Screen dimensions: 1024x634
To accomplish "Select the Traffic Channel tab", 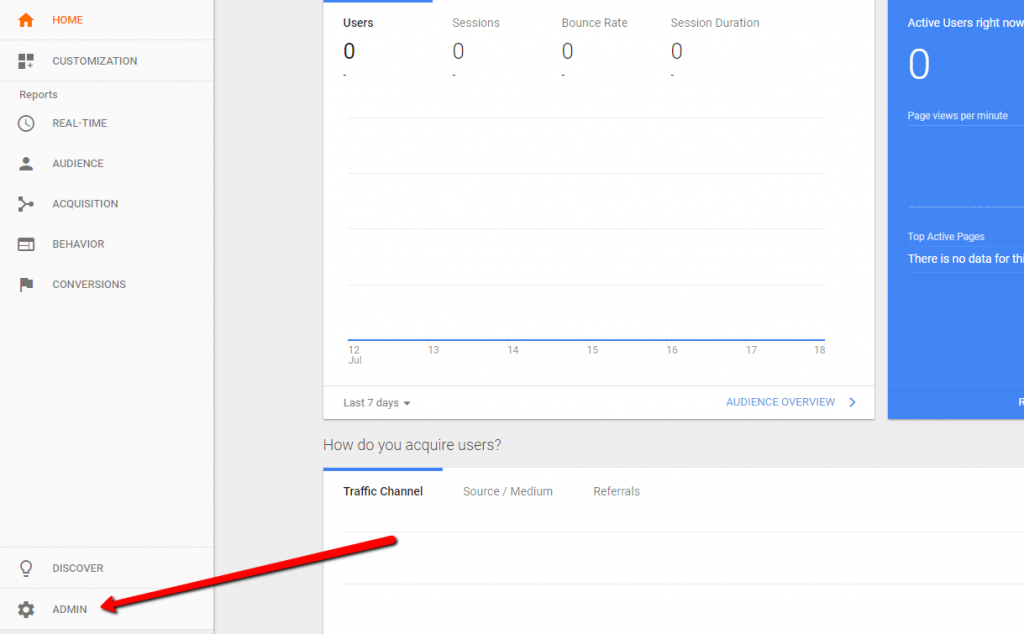I will point(383,491).
